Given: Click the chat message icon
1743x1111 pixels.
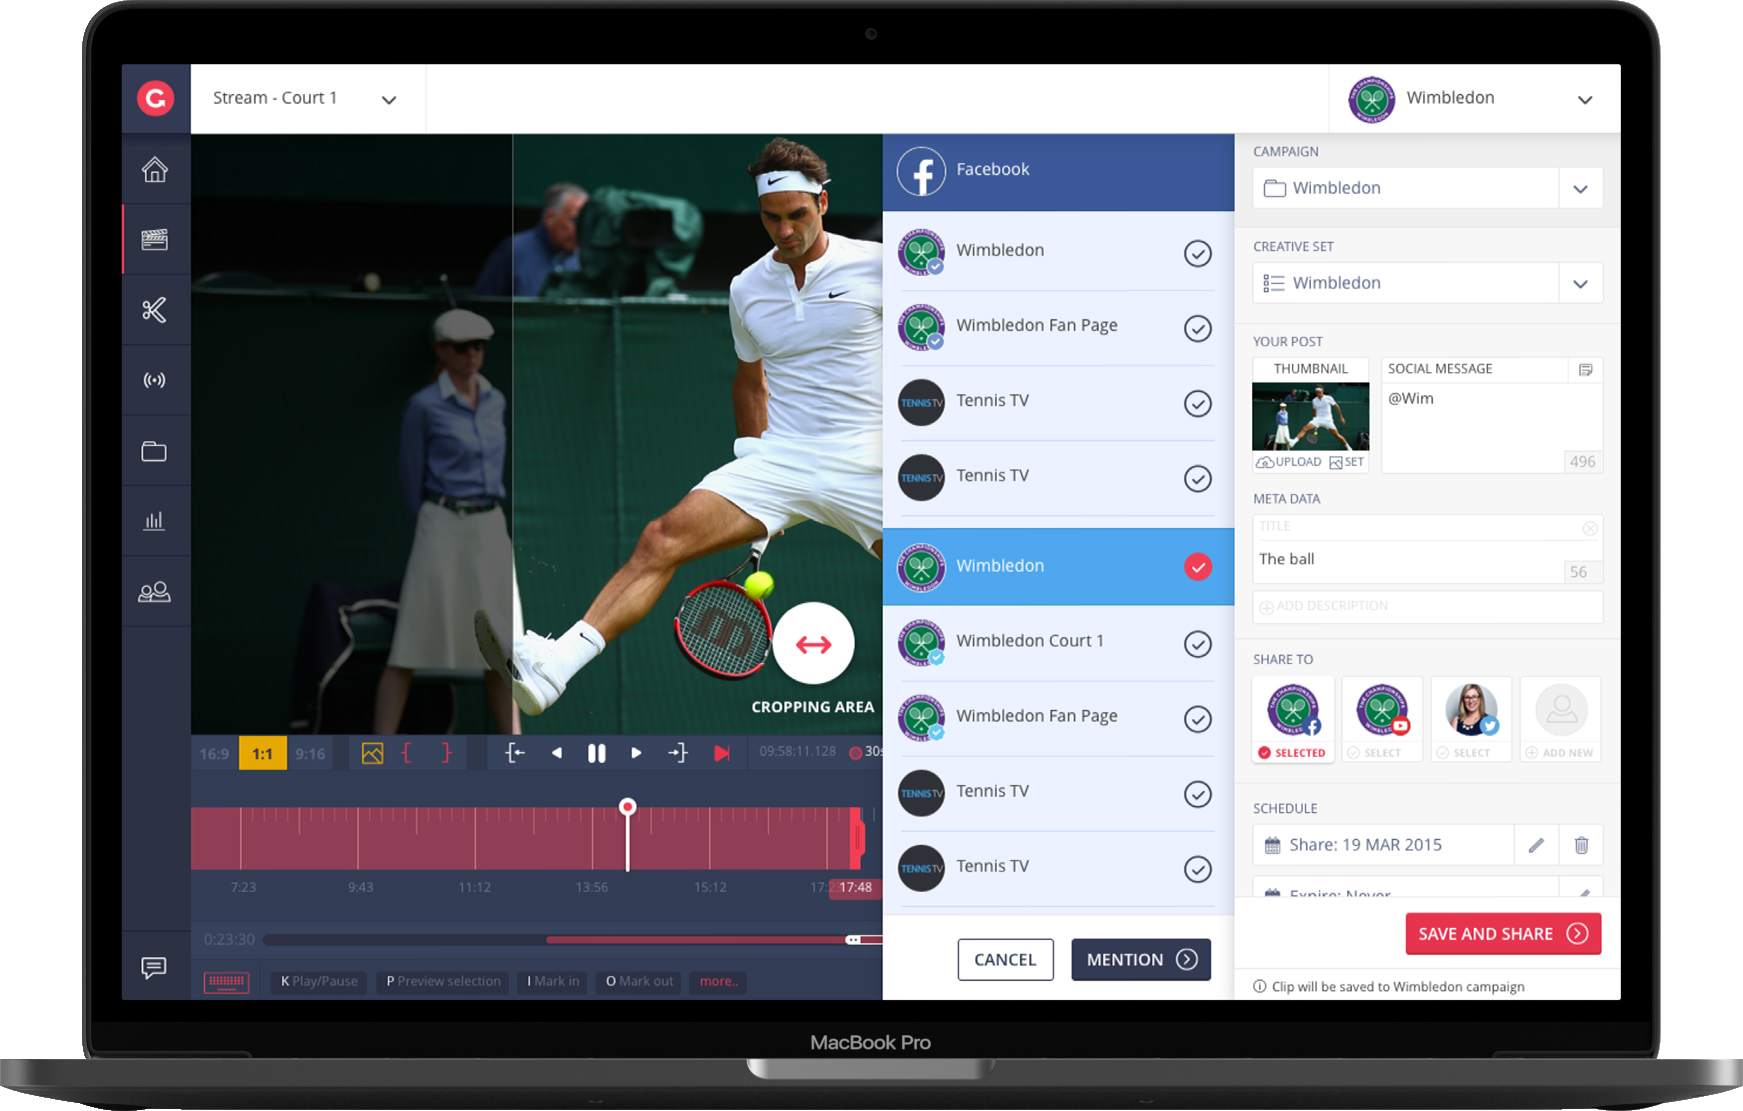Looking at the screenshot, I should [154, 967].
